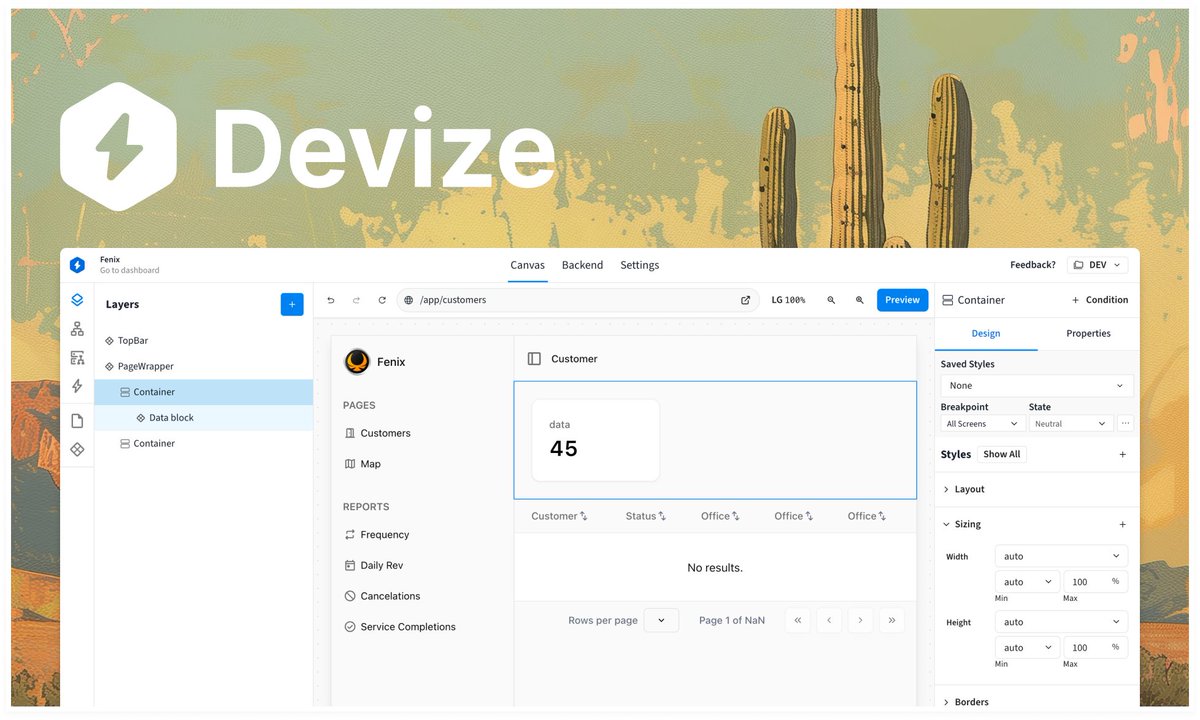The width and height of the screenshot is (1200, 720).
Task: Click the Width Max 100 input
Action: click(1096, 582)
